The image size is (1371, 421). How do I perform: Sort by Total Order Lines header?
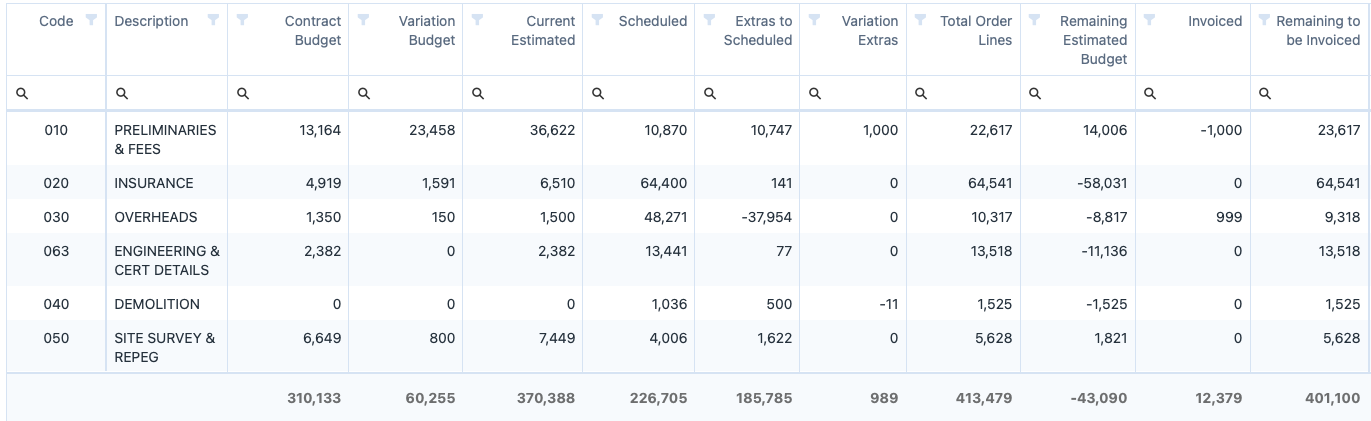point(976,30)
